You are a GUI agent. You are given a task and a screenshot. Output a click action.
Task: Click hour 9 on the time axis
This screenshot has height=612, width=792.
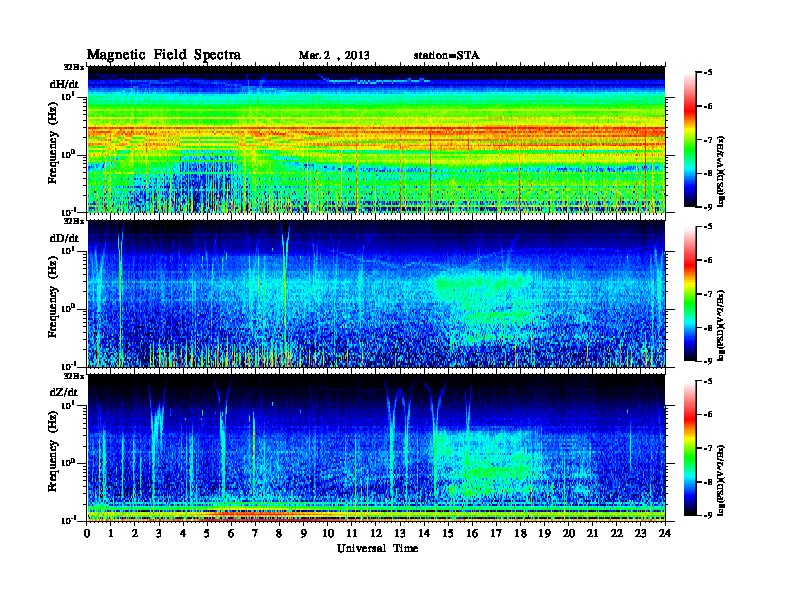pos(304,534)
